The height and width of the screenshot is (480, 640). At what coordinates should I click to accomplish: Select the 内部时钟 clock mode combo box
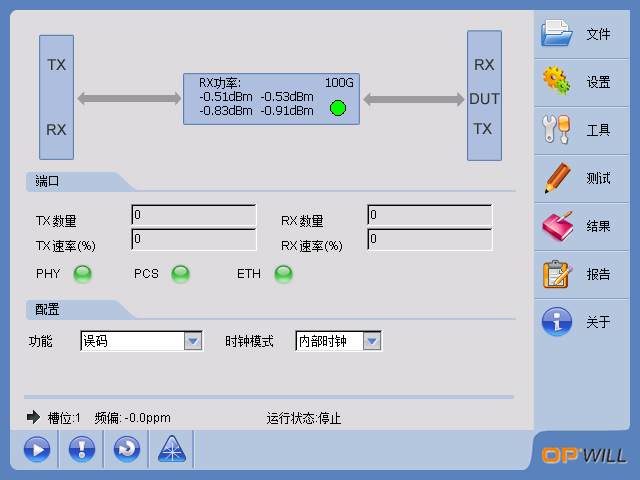coord(338,341)
